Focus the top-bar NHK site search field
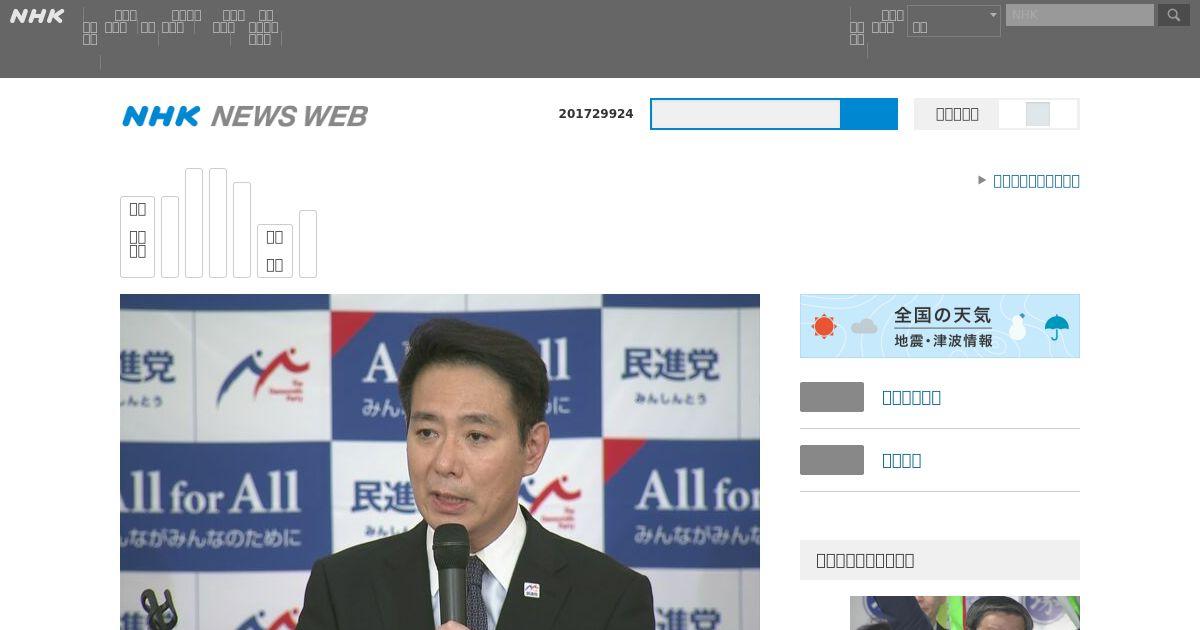This screenshot has width=1200, height=630. click(1080, 15)
